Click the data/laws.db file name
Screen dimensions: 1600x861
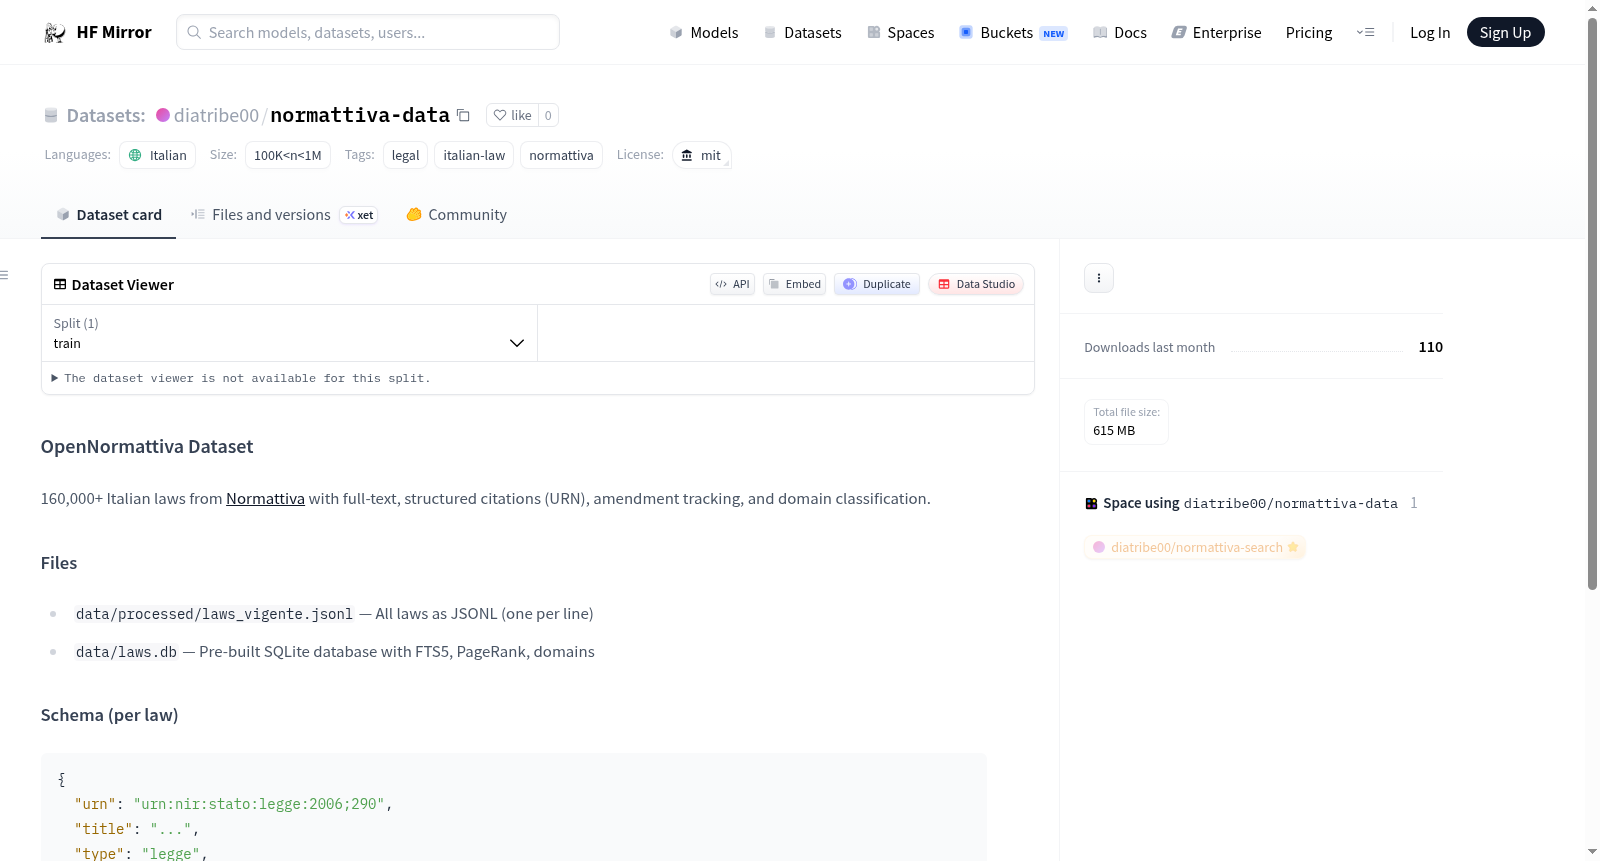[x=126, y=652]
